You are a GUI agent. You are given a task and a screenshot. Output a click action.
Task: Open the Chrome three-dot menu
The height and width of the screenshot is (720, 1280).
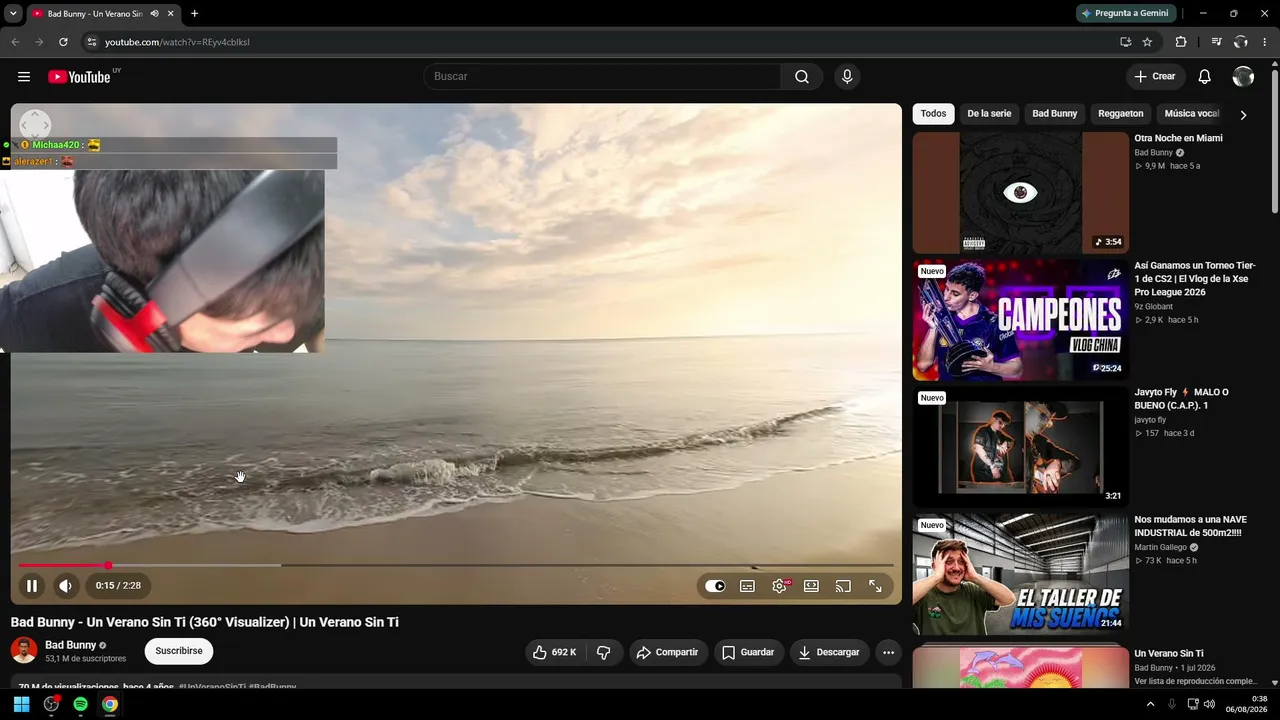coord(1264,42)
